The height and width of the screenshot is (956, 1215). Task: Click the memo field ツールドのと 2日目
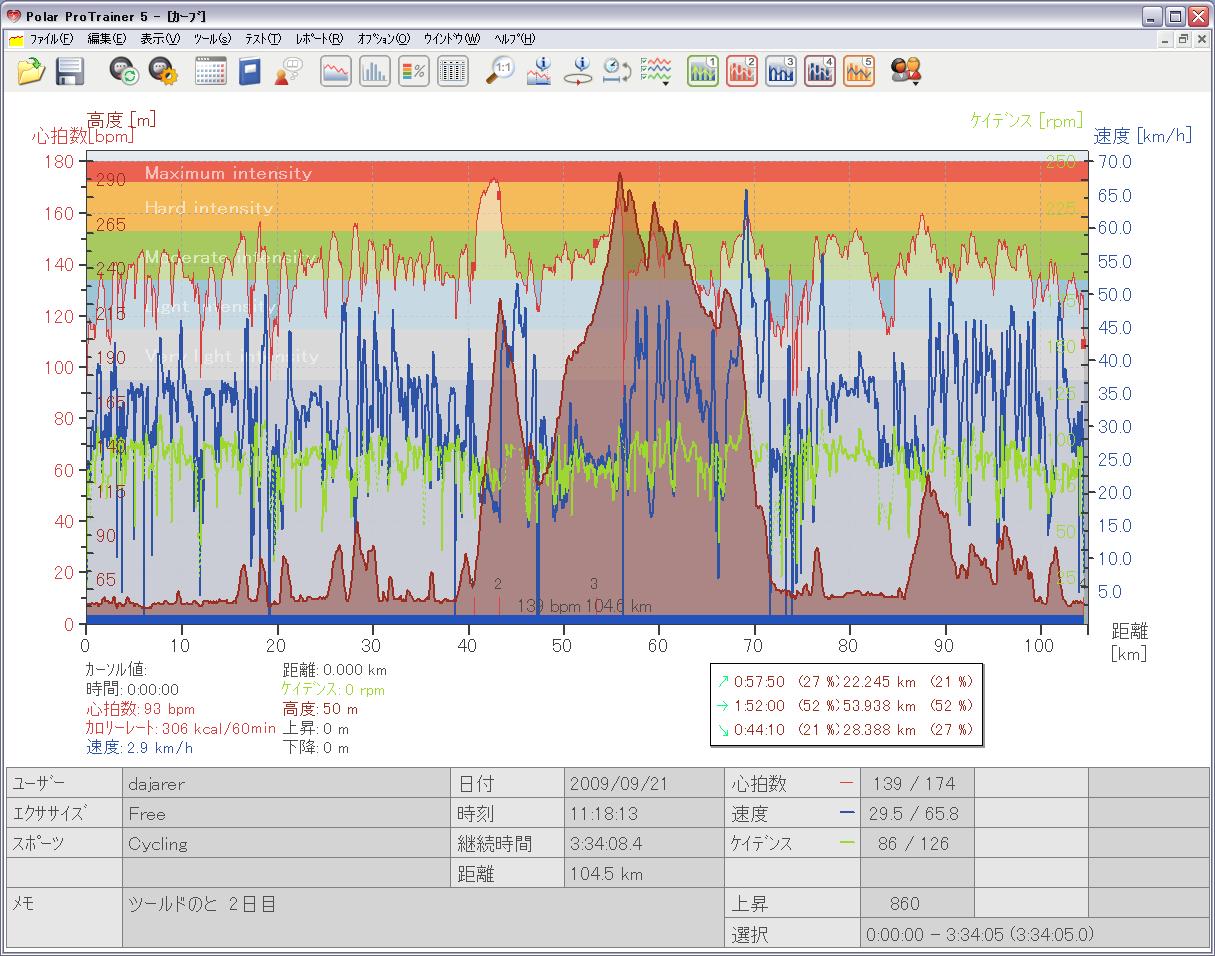coord(423,918)
